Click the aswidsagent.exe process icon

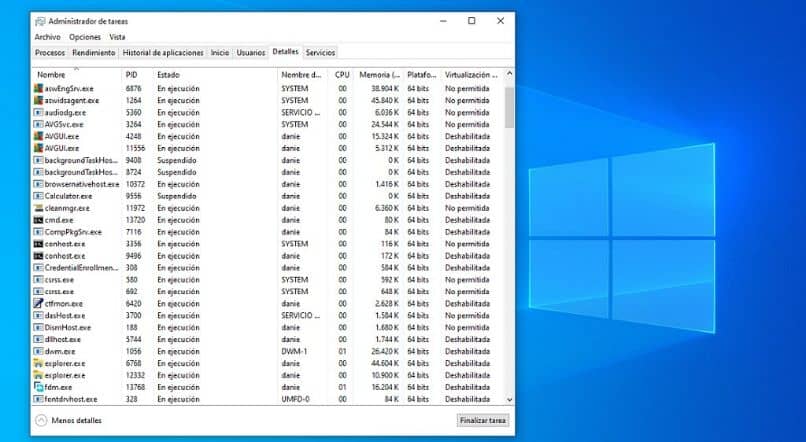[38, 100]
